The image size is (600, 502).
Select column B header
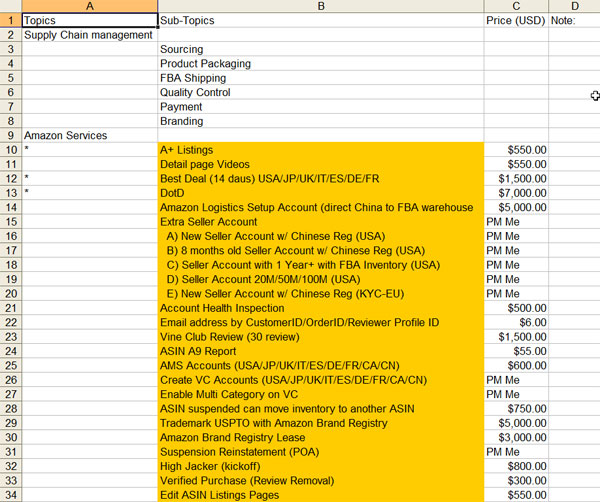click(320, 6)
